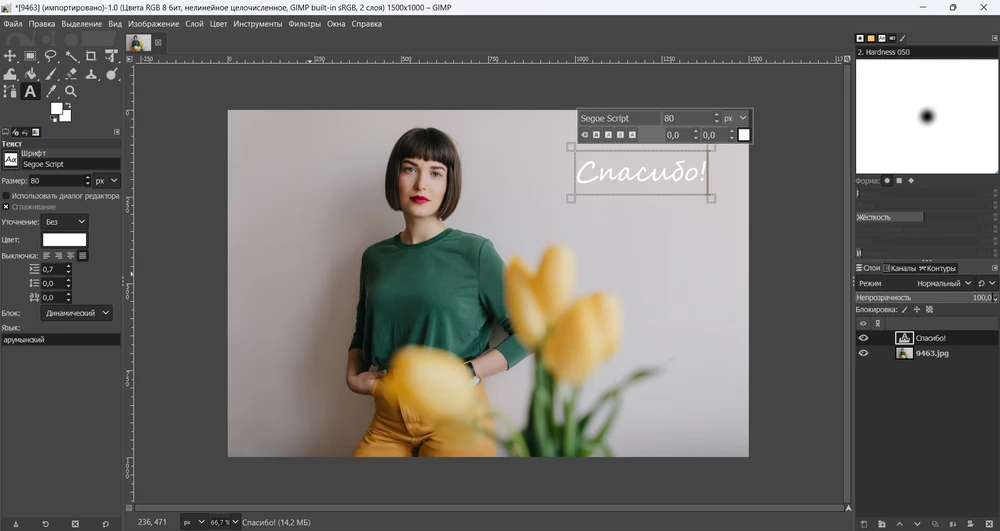The image size is (1000, 531).
Task: Activate the Text tool icon
Action: (30, 91)
